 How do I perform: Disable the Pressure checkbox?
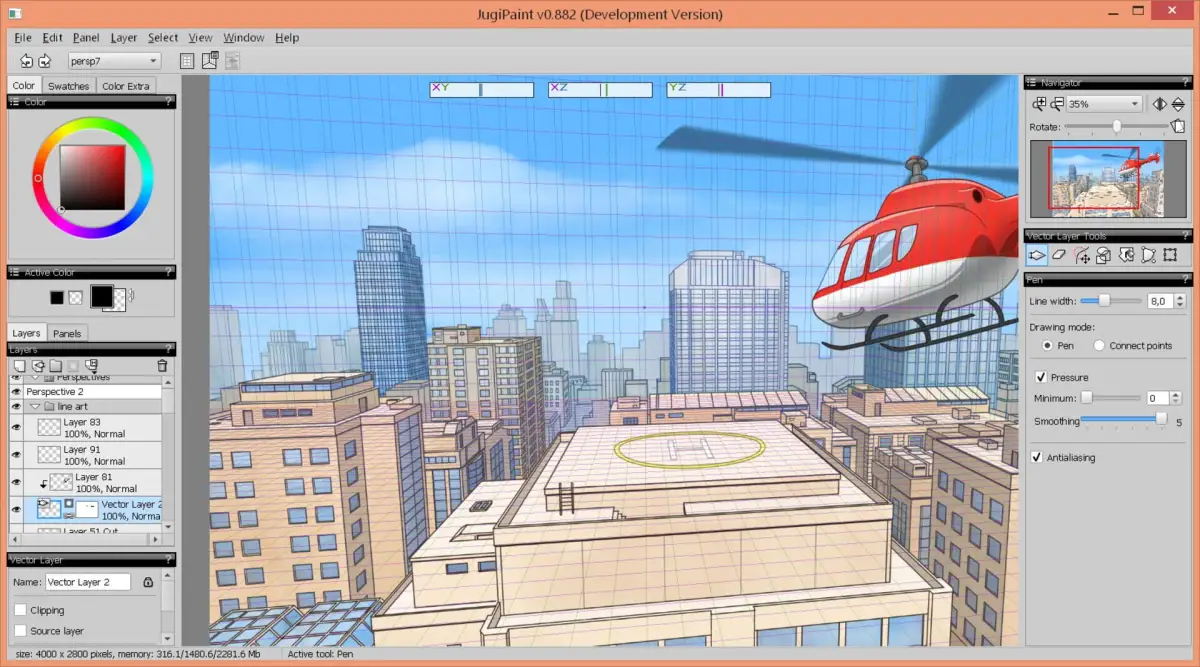[1040, 377]
